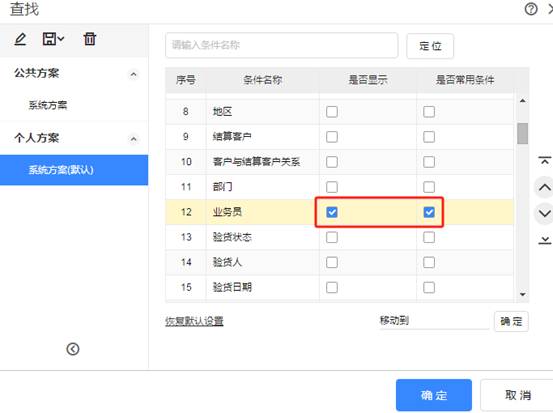Image resolution: width=553 pixels, height=413 pixels.
Task: Check 是否显示 box for 地区
Action: point(332,112)
